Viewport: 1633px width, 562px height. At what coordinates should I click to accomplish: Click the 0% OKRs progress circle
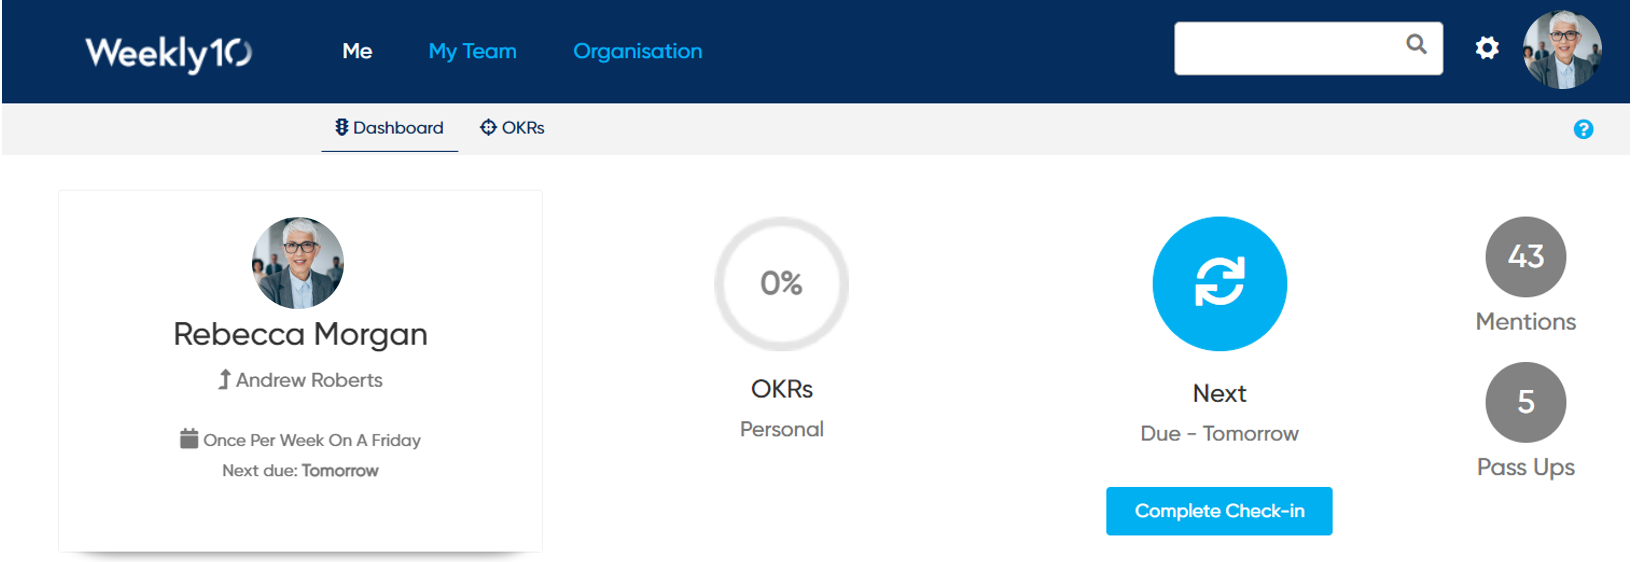point(781,284)
